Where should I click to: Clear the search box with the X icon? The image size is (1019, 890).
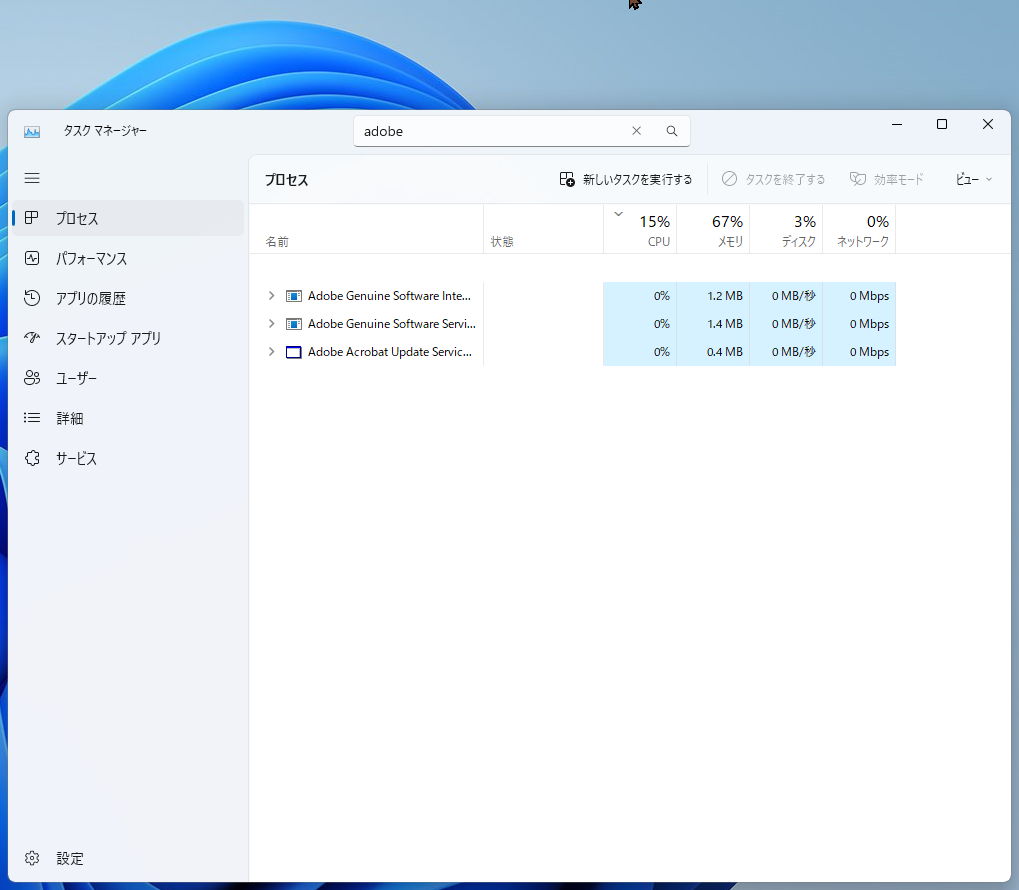pyautogui.click(x=636, y=131)
